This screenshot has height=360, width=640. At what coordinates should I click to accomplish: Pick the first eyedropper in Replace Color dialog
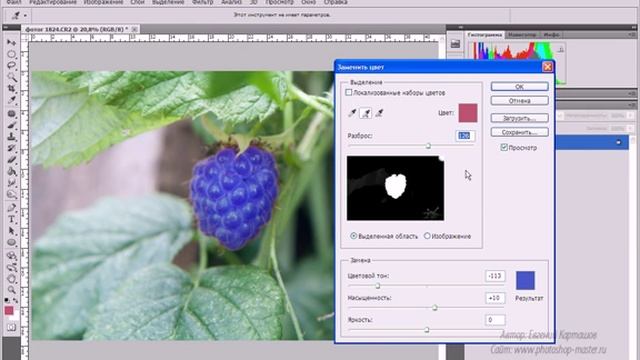coord(352,113)
